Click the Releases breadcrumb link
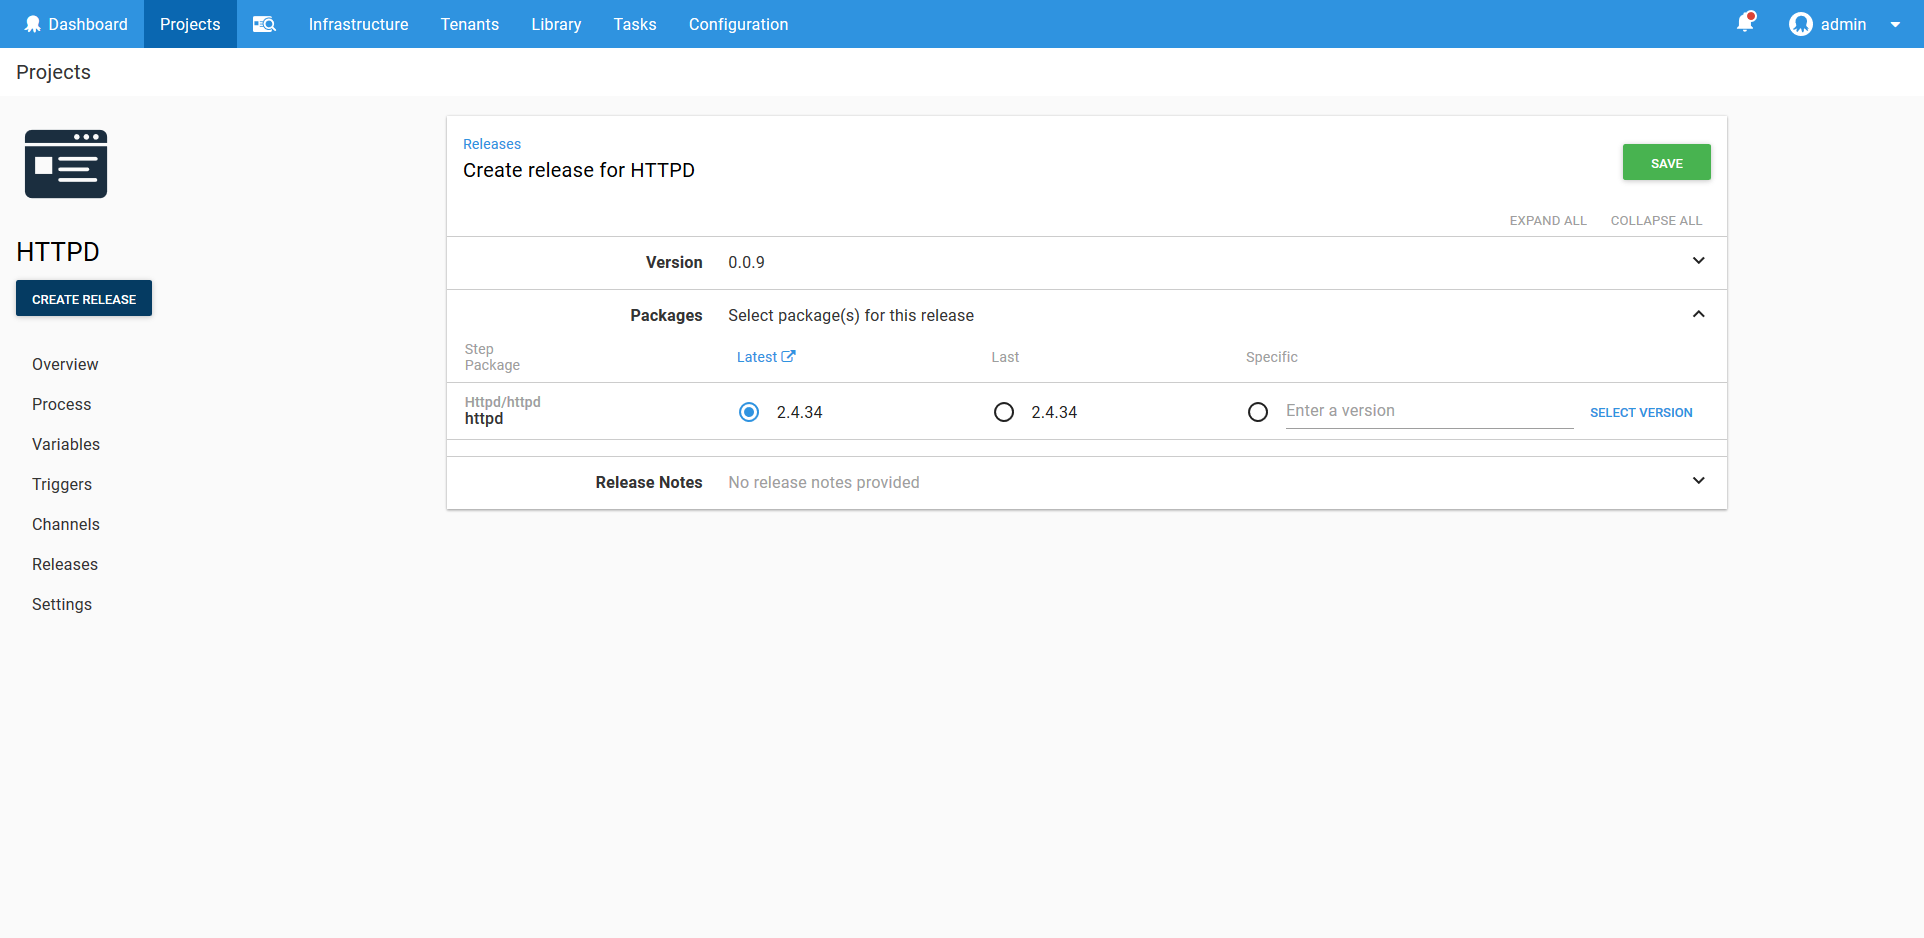 tap(491, 144)
